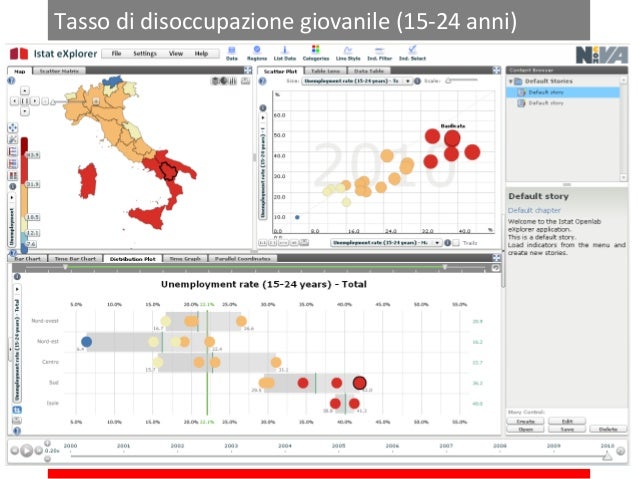Screen dimensions: 638x479
Task: Open the Ind. Filter toolbar icon
Action: pyautogui.click(x=379, y=53)
